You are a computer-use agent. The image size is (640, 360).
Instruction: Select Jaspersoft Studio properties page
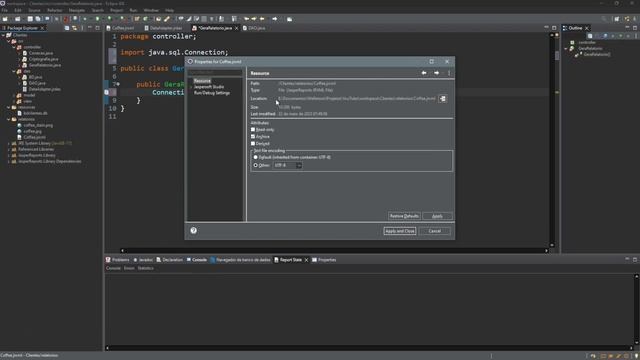[209, 87]
